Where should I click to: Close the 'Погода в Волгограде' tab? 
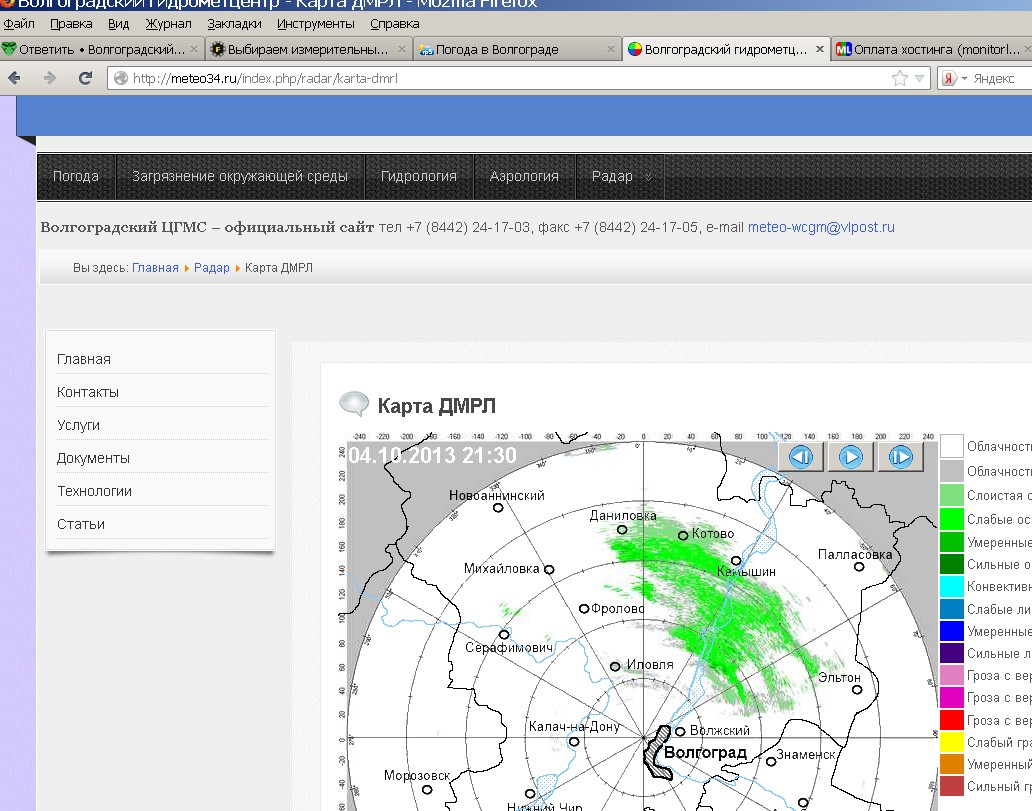pyautogui.click(x=610, y=49)
